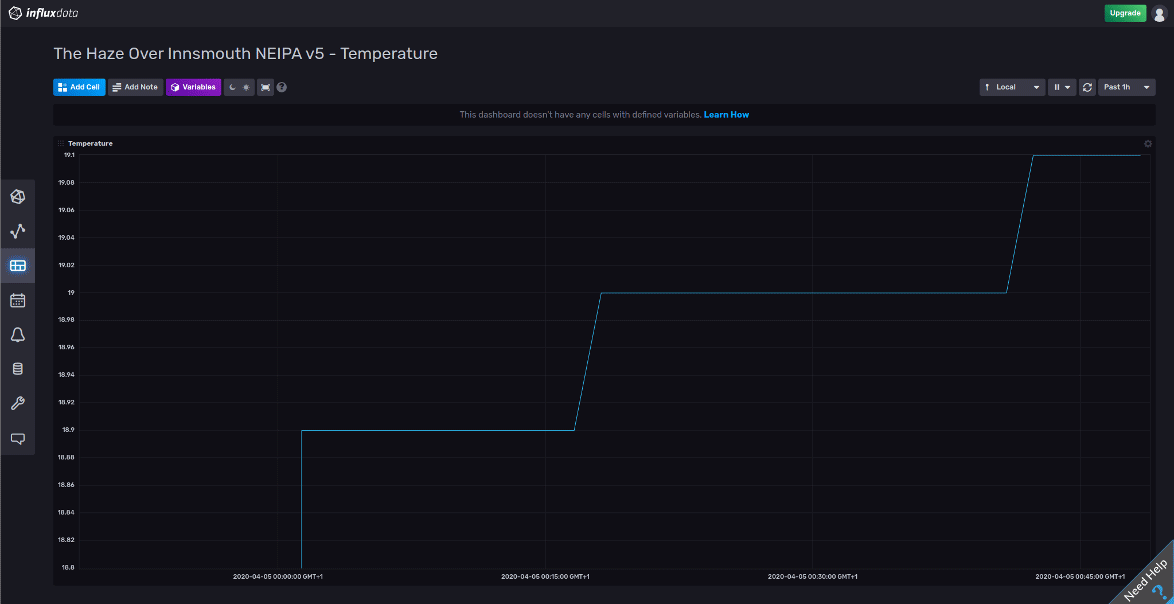Open the feedback chat icon
1174x604 pixels.
(x=17, y=438)
